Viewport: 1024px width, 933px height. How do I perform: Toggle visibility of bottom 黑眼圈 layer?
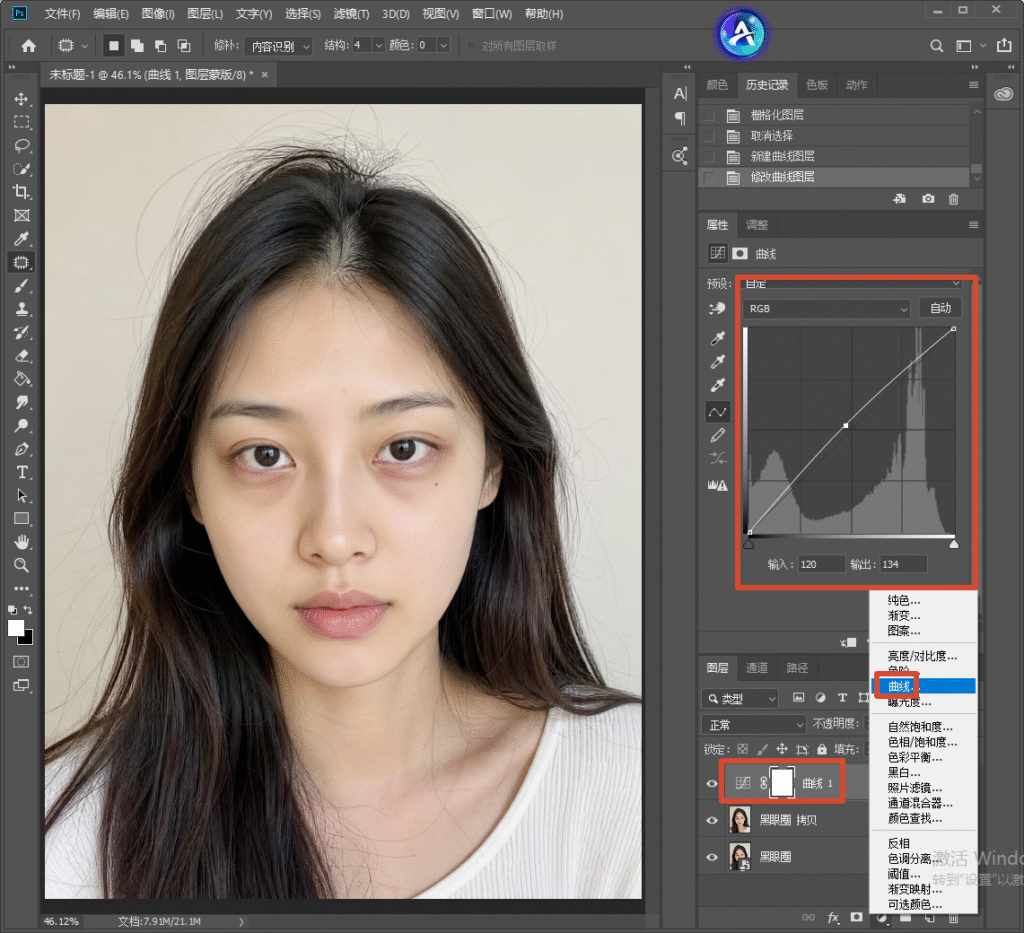tap(712, 857)
